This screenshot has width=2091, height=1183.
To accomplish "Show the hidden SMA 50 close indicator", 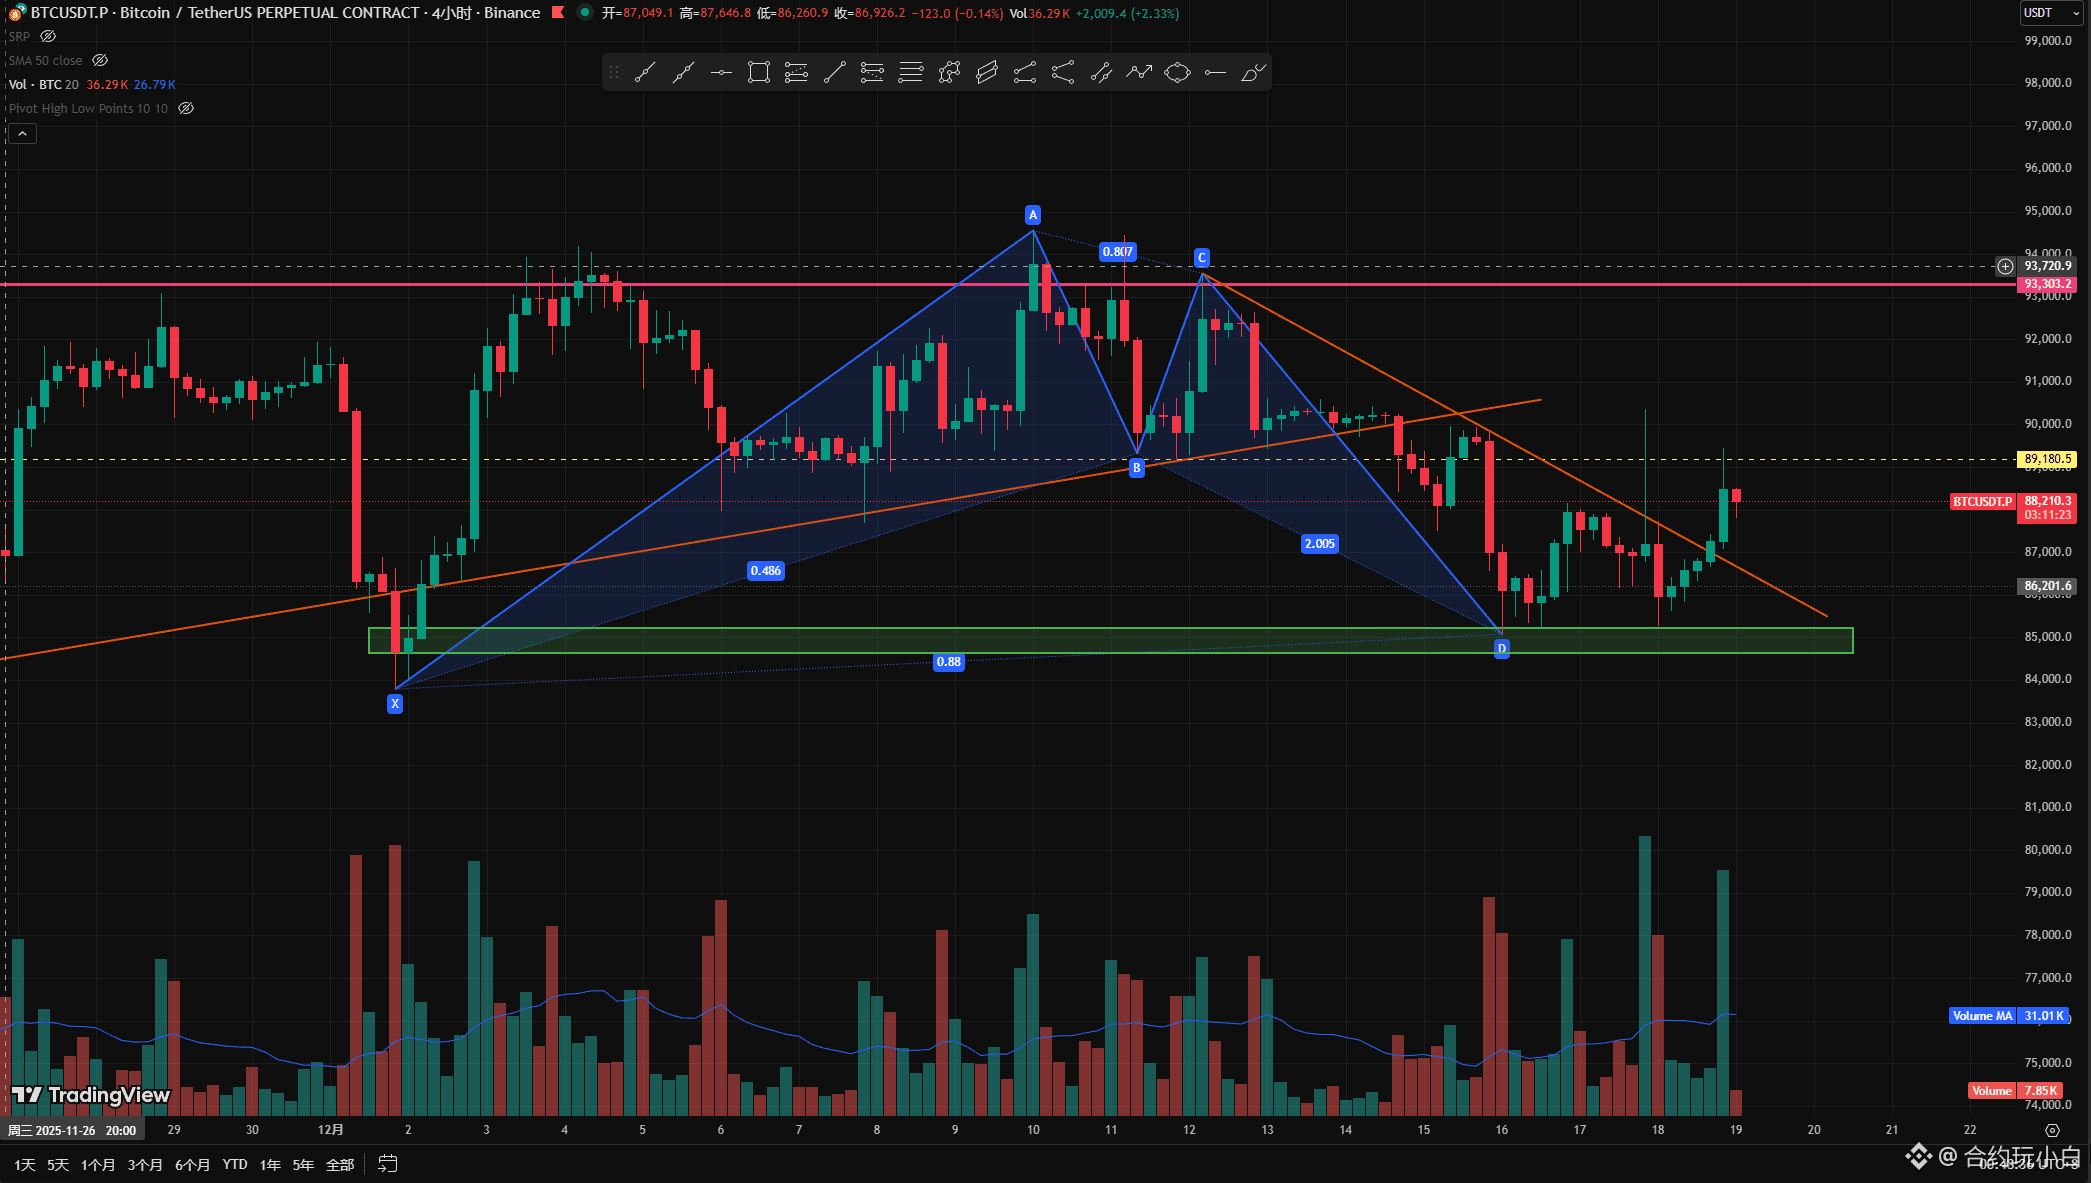I will tap(100, 60).
